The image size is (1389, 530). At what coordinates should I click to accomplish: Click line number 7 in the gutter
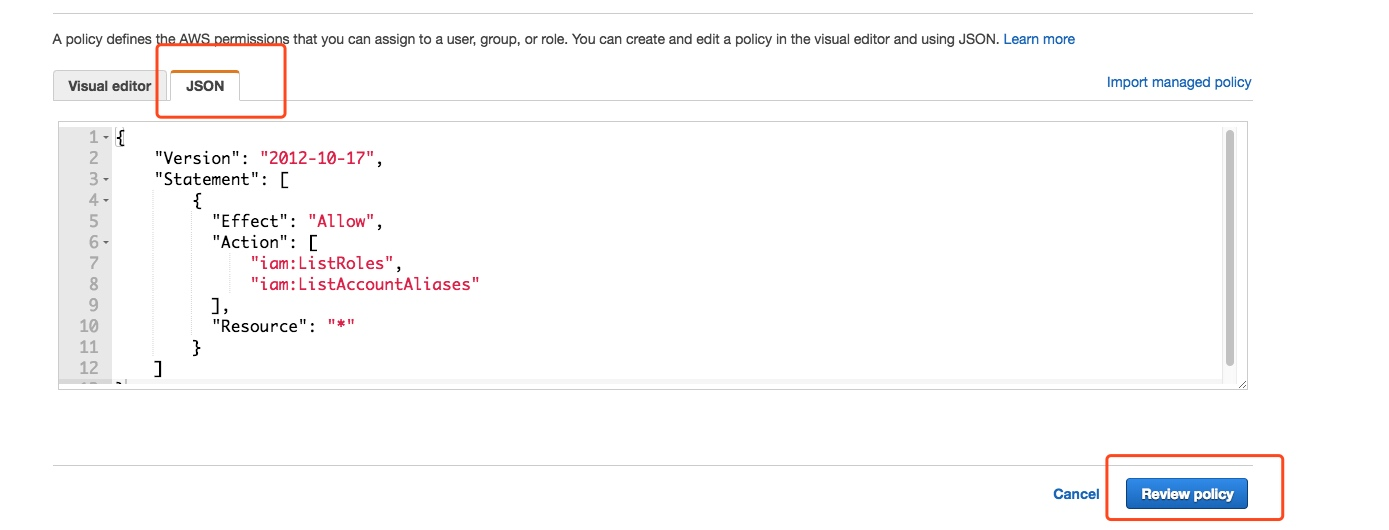point(94,263)
